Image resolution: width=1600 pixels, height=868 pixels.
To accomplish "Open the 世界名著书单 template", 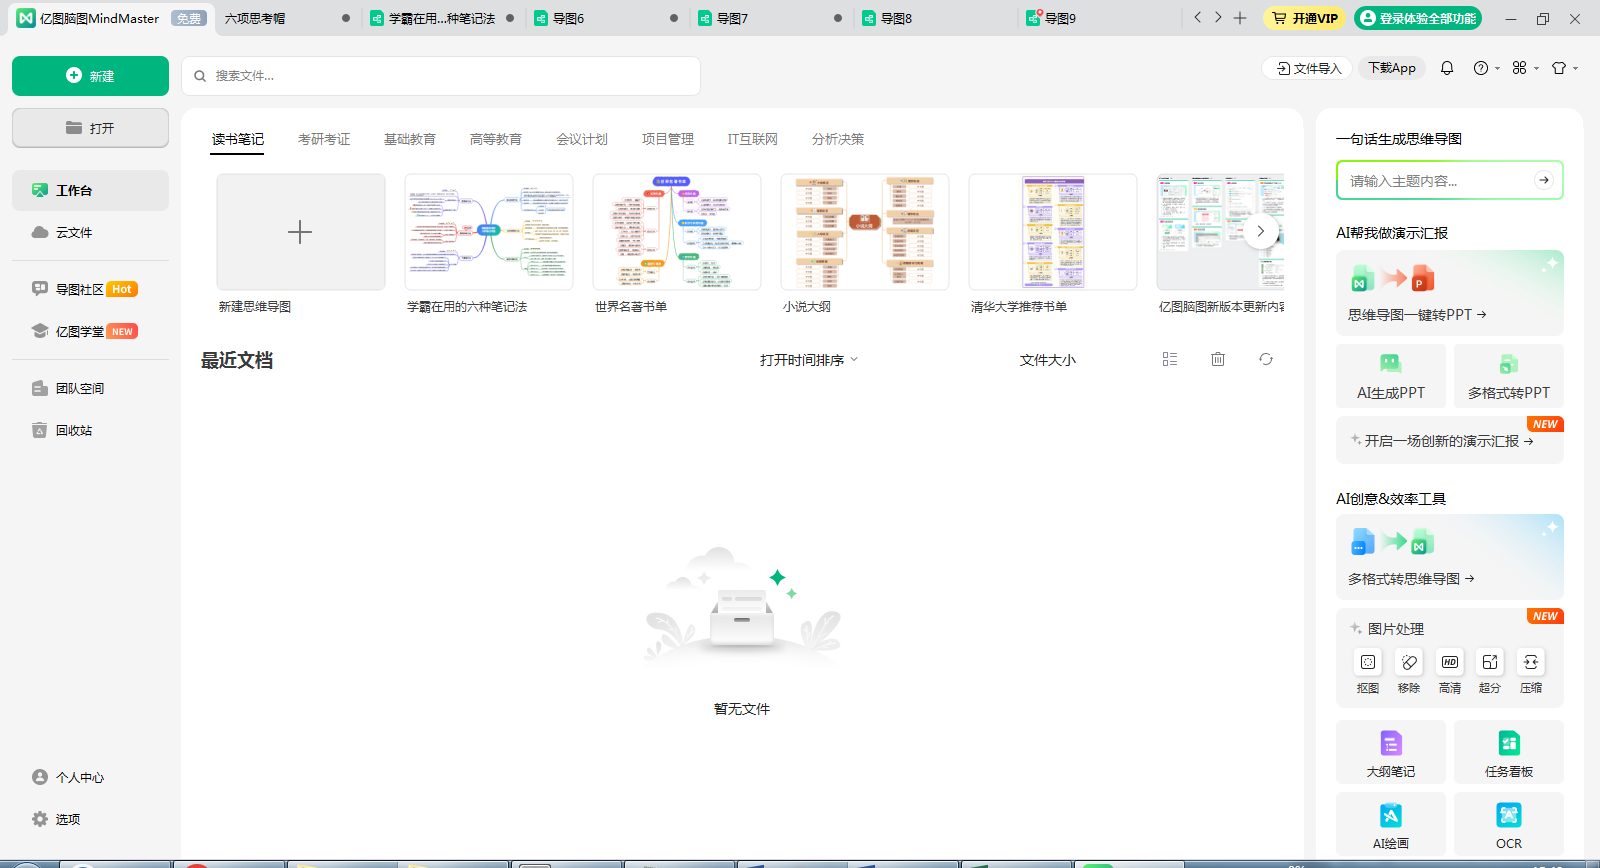I will click(677, 232).
